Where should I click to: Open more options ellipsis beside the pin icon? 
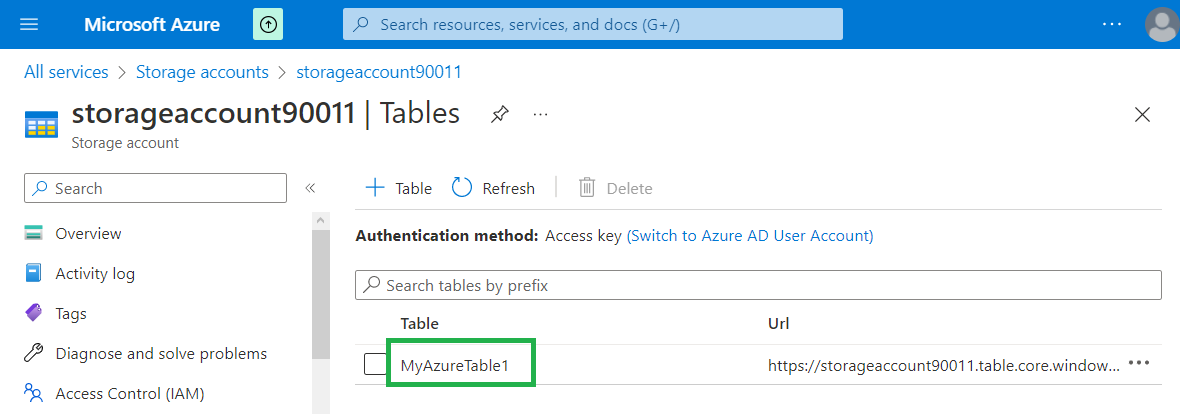tap(540, 114)
